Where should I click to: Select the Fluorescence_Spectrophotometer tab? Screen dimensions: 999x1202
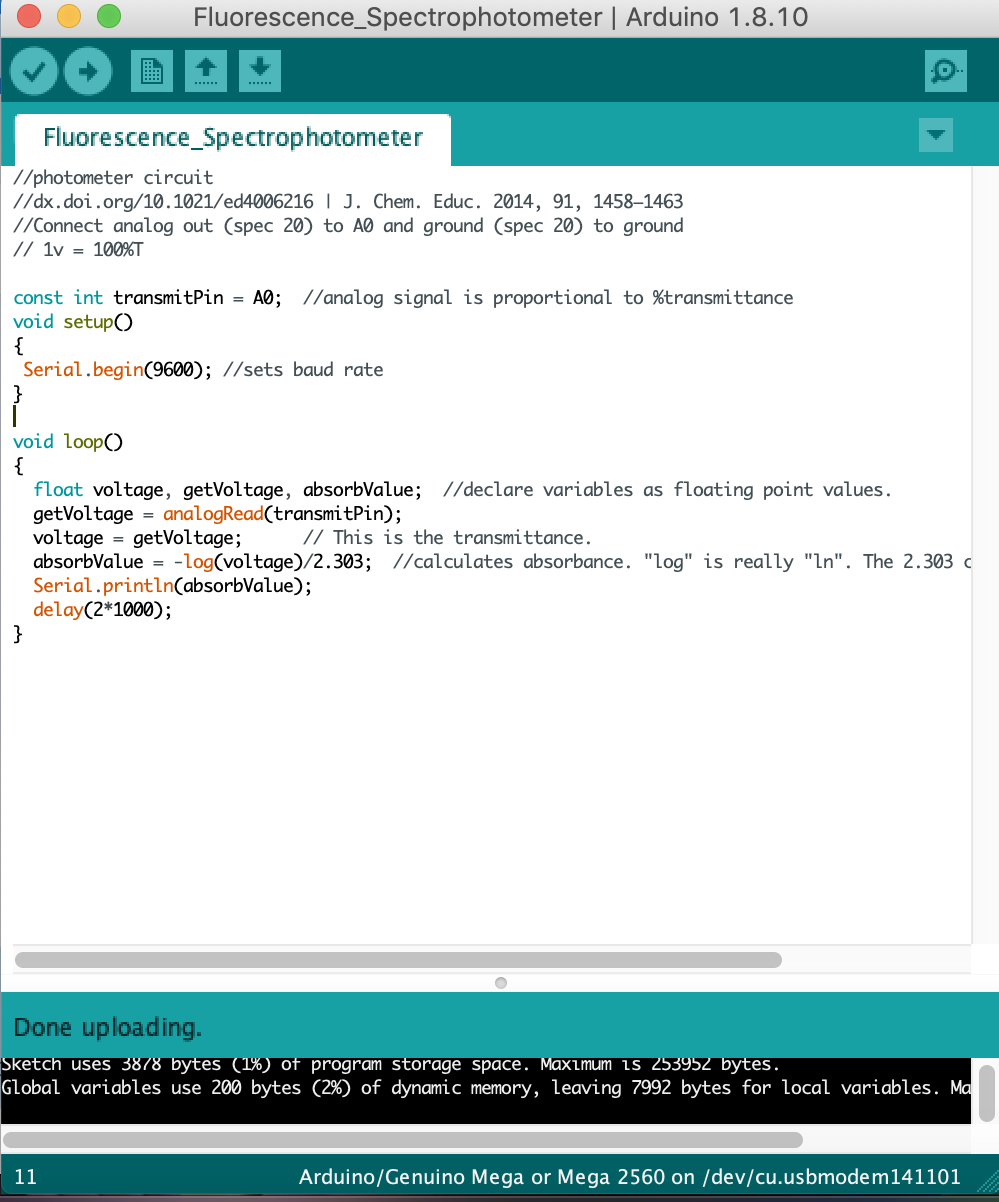tap(233, 138)
